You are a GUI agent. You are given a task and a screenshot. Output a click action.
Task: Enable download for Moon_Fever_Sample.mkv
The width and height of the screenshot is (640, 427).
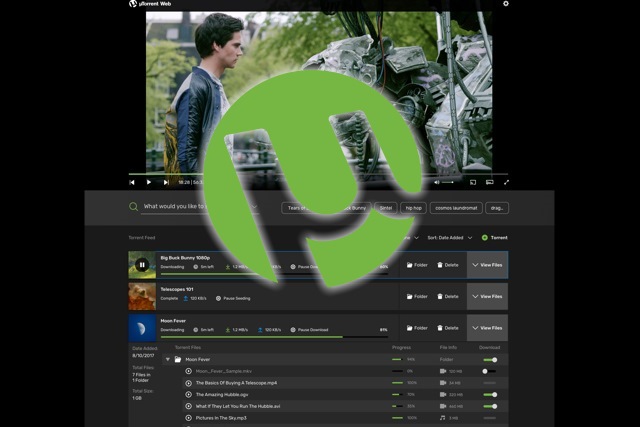pos(489,371)
